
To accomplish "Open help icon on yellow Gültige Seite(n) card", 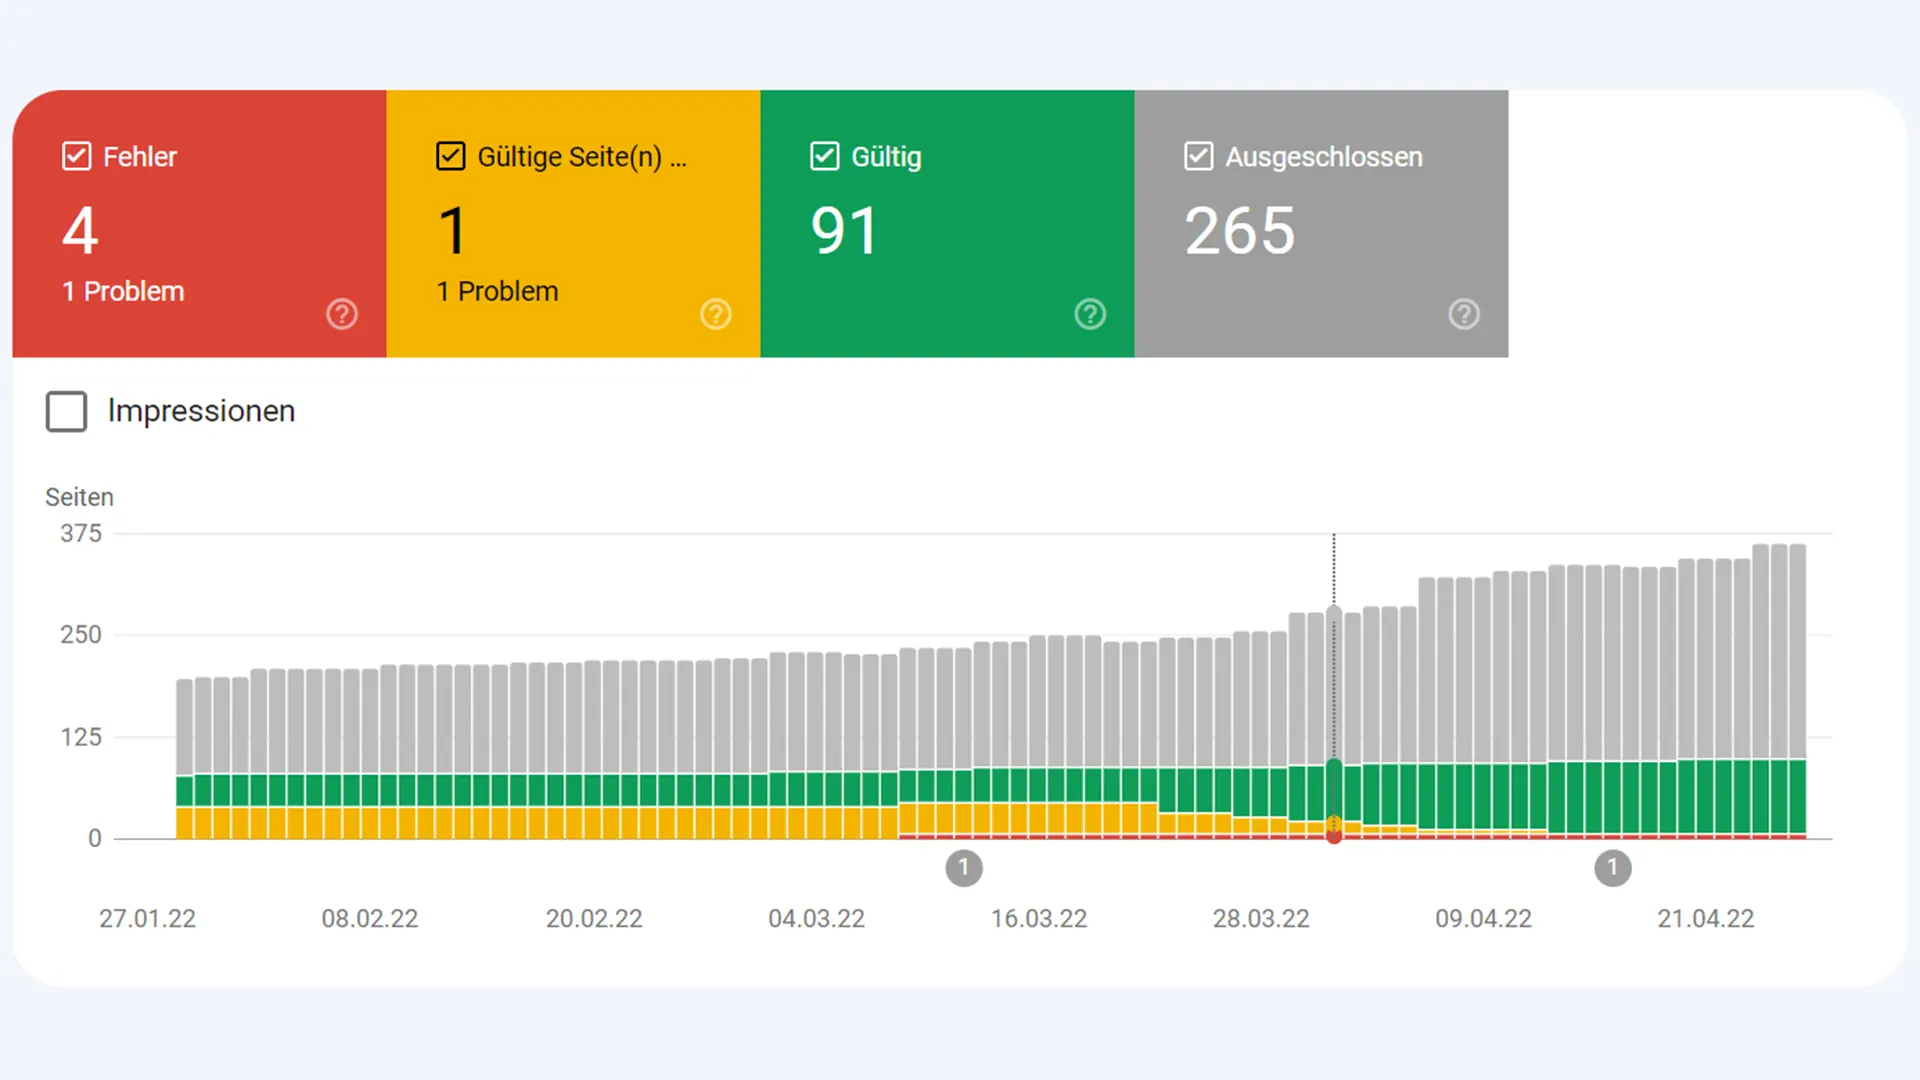I will pyautogui.click(x=716, y=314).
